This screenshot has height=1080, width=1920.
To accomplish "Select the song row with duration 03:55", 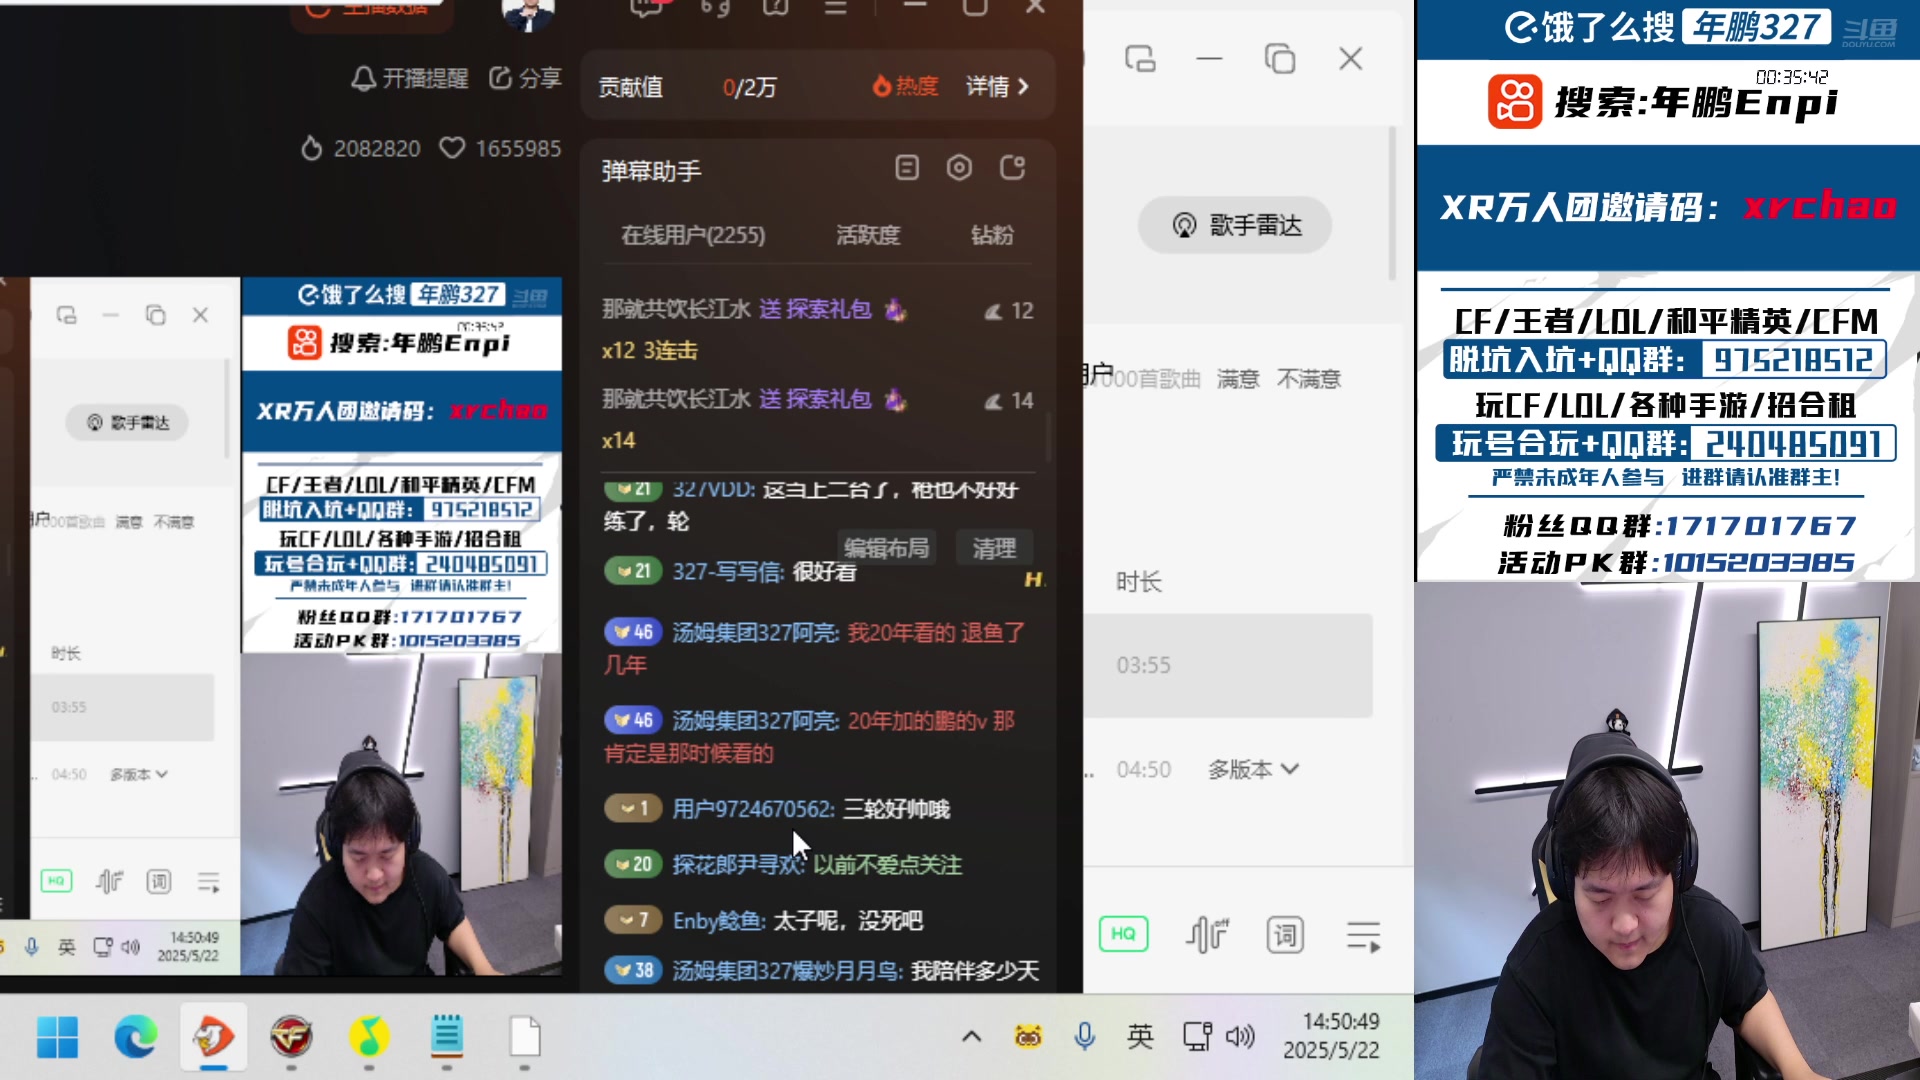I will [x=1228, y=665].
